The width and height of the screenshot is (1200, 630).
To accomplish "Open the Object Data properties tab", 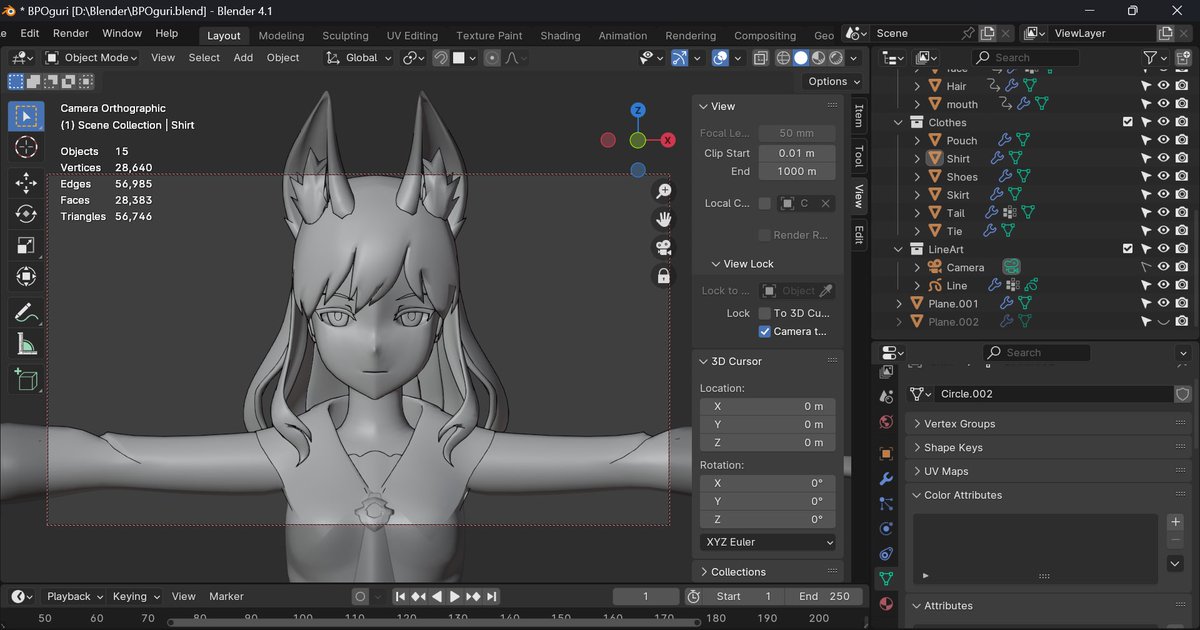I will coord(886,578).
